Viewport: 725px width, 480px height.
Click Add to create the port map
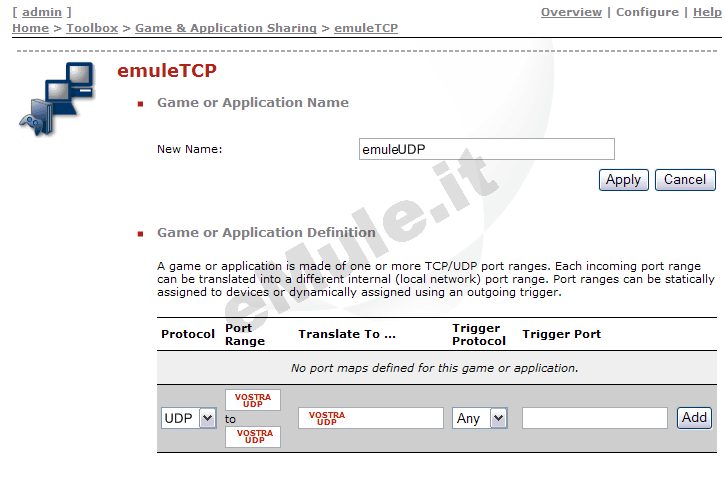[x=694, y=418]
